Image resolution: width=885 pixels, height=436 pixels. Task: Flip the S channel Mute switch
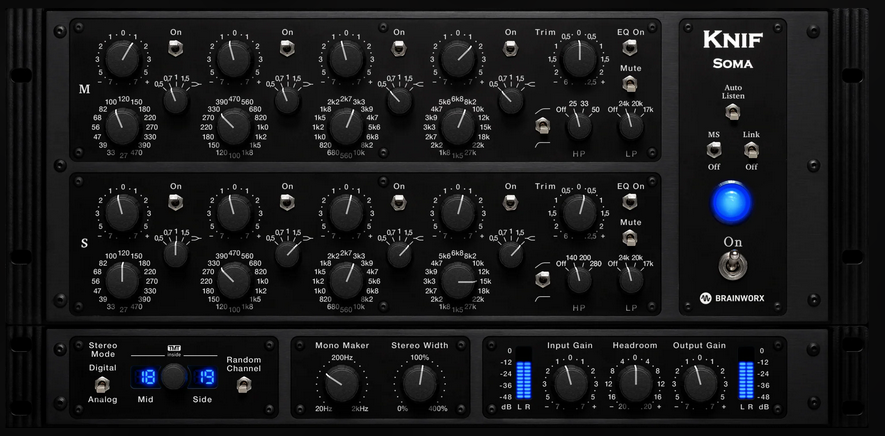click(630, 237)
